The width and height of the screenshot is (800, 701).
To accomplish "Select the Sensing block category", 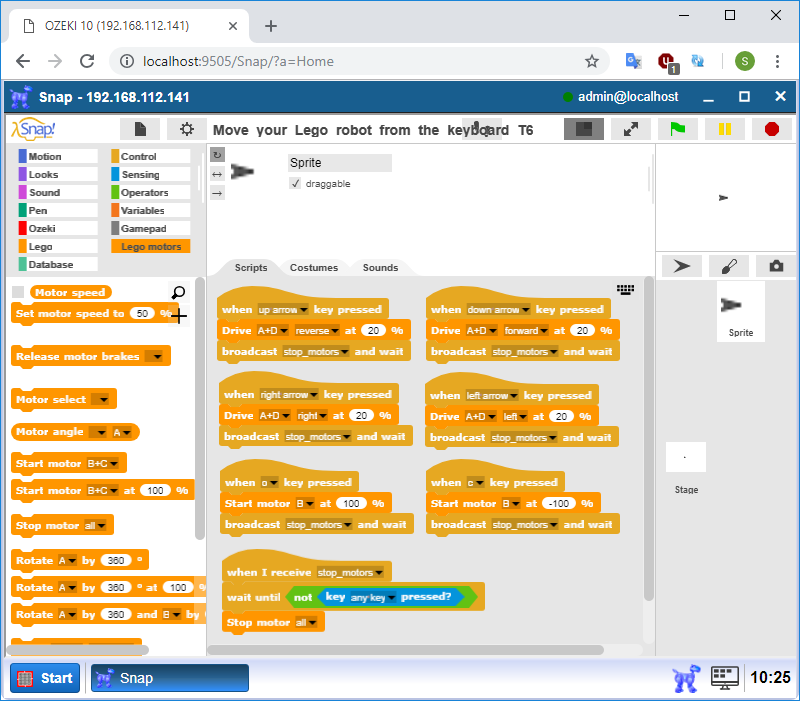I will [151, 174].
